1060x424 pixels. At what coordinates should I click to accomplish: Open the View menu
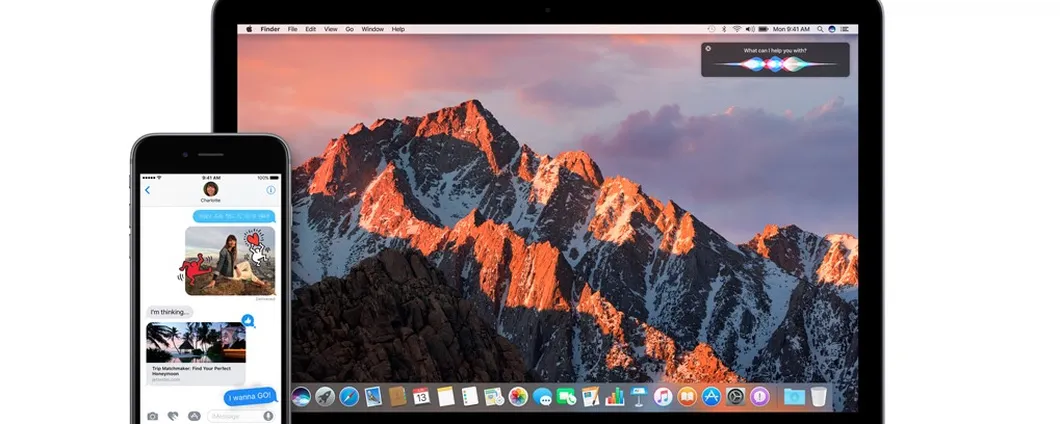click(331, 29)
